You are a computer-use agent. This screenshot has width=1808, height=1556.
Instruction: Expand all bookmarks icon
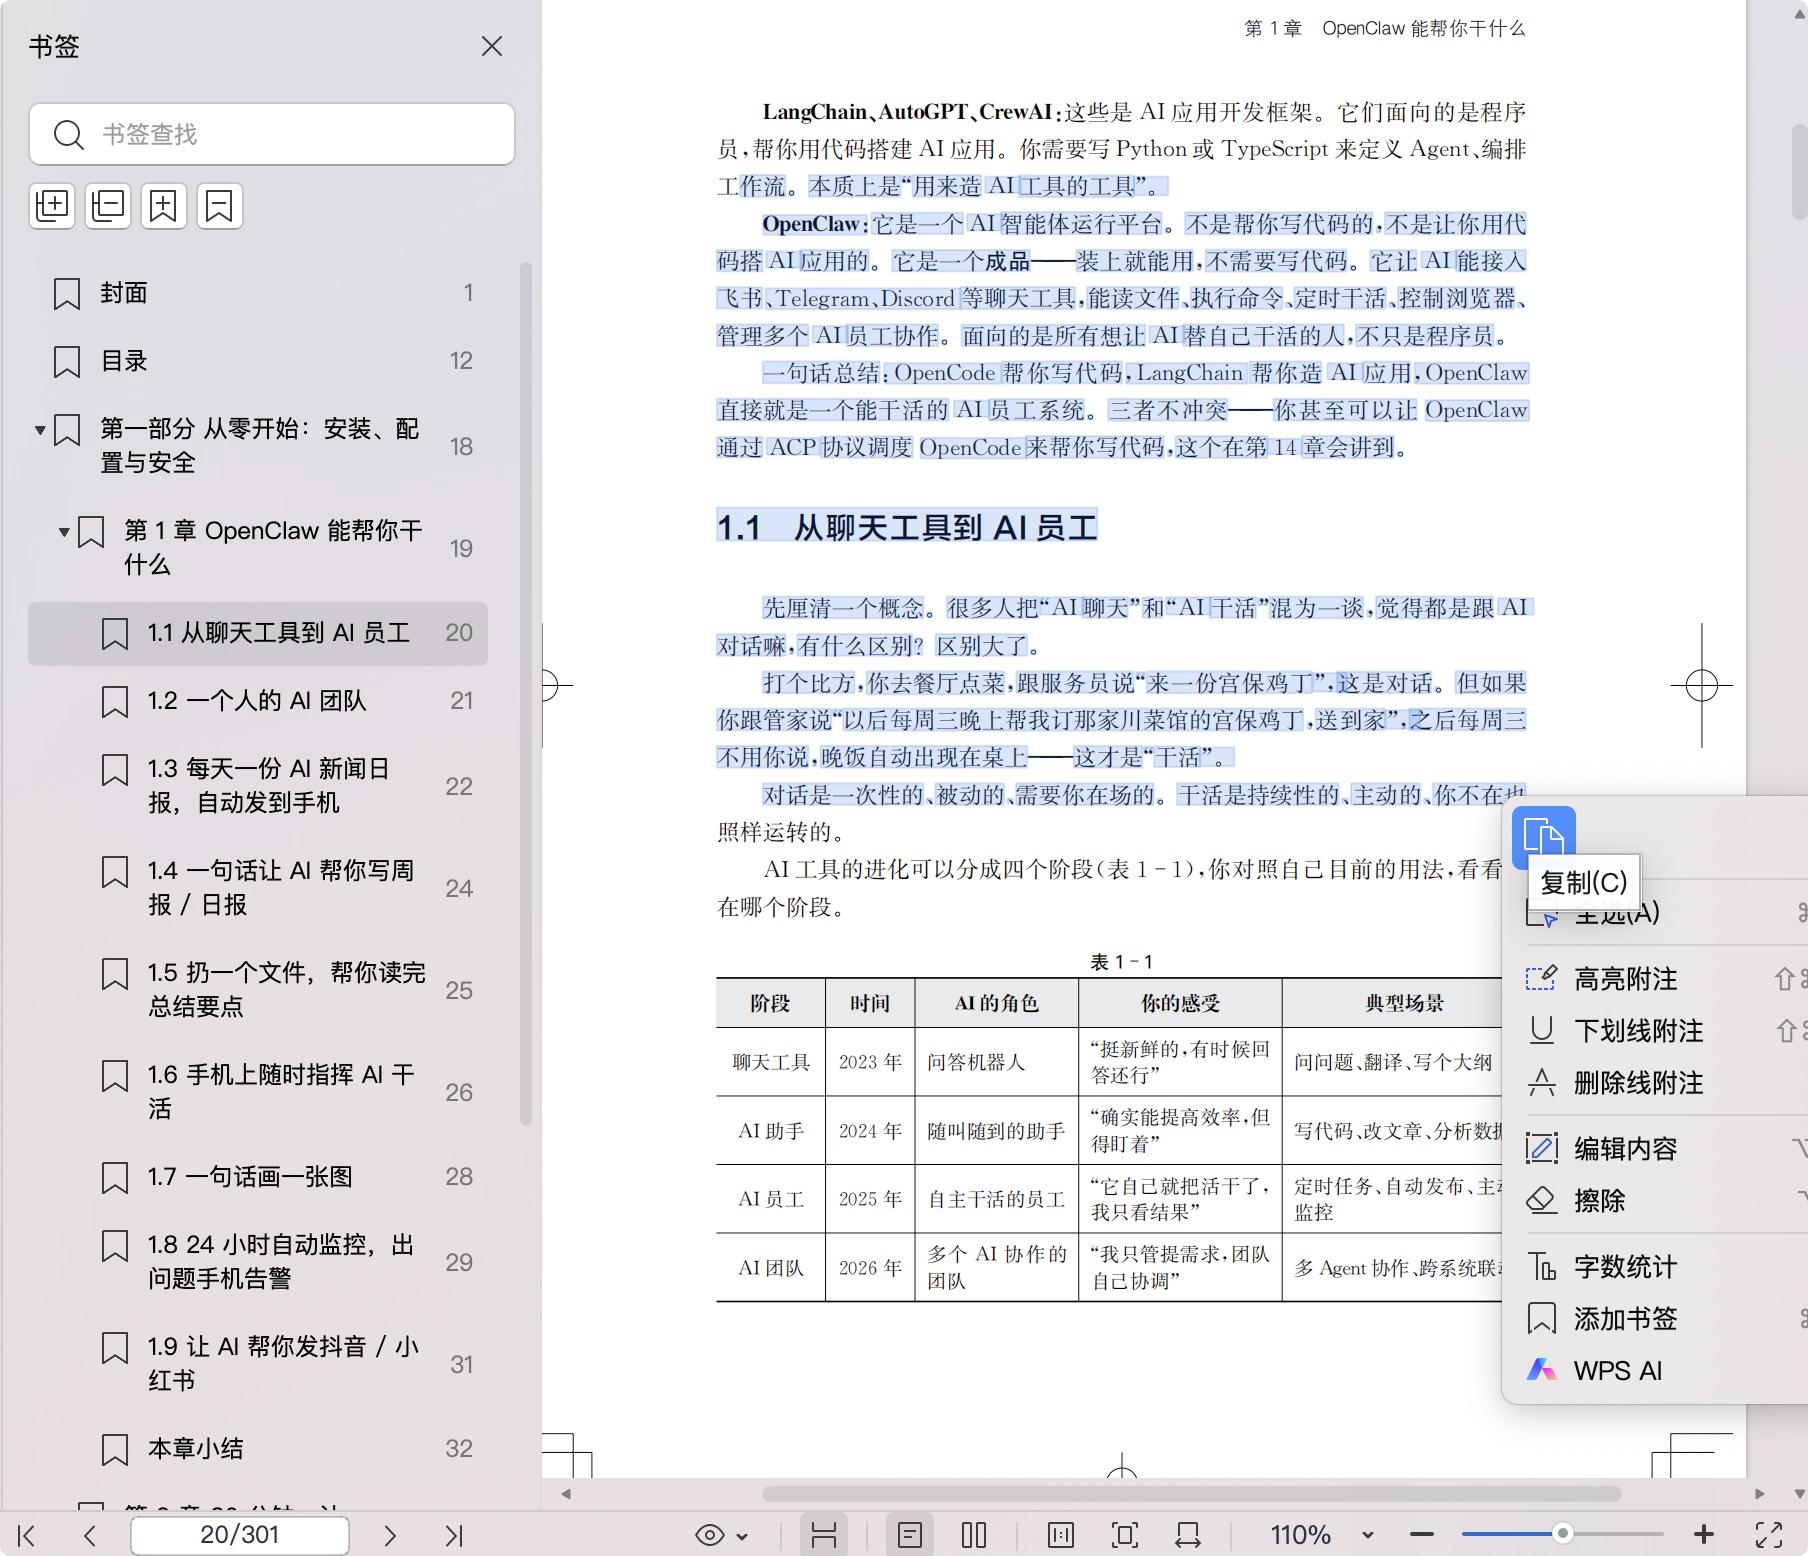pos(52,206)
